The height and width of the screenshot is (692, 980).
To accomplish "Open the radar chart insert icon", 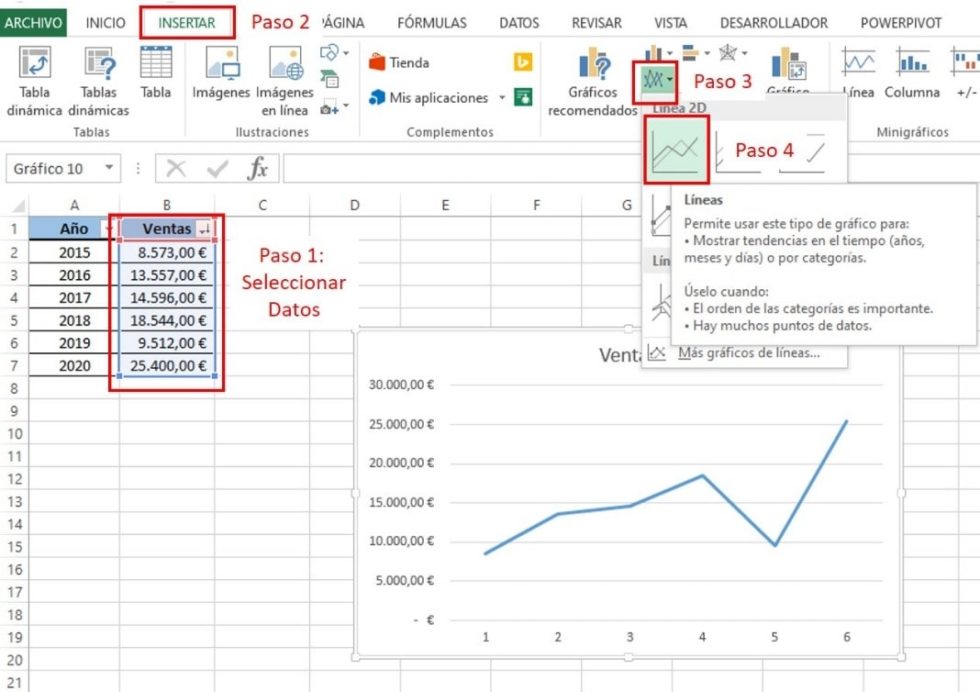I will click(728, 53).
